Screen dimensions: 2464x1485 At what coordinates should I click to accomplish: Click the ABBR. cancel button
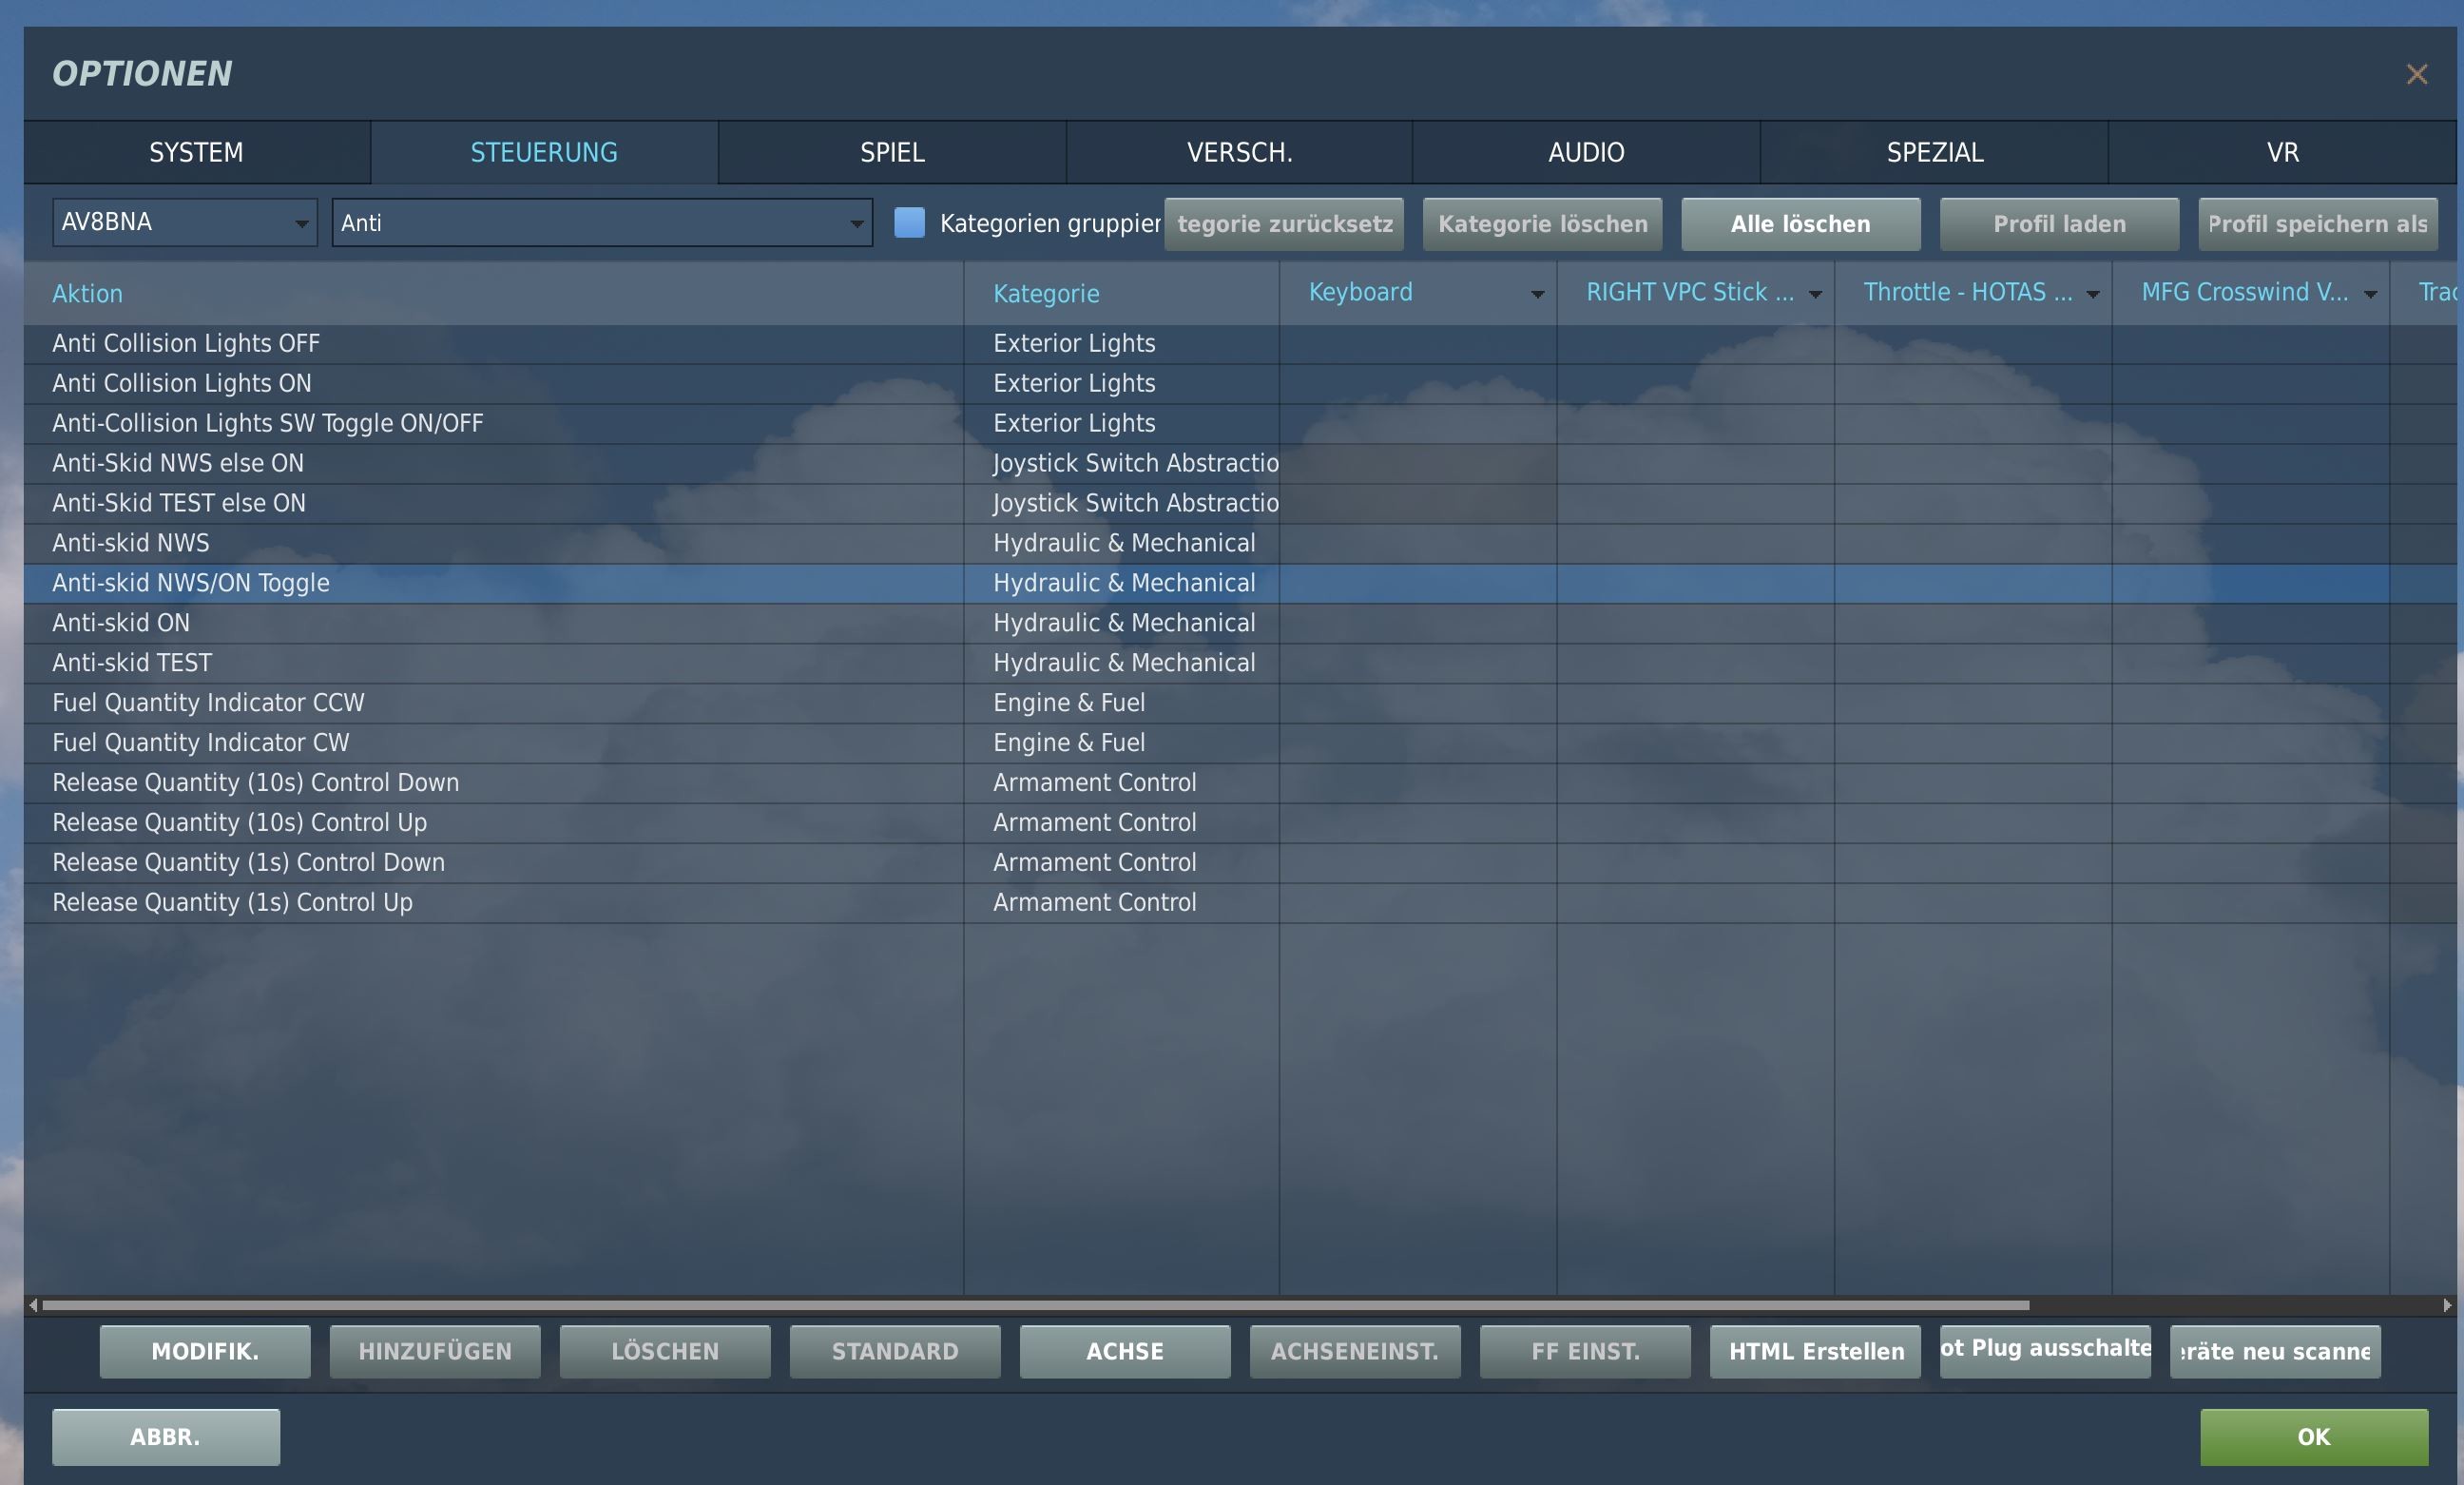166,1437
